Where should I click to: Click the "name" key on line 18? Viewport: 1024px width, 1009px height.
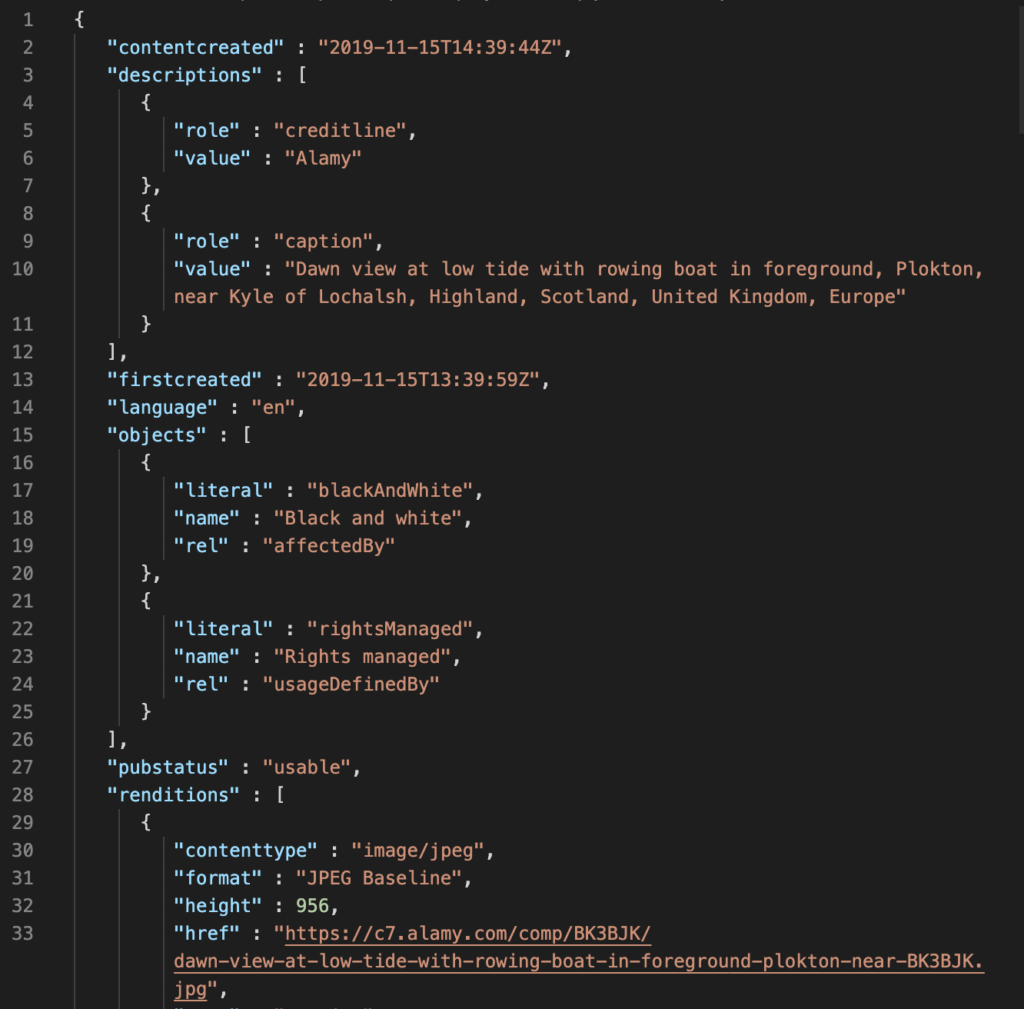tap(206, 518)
